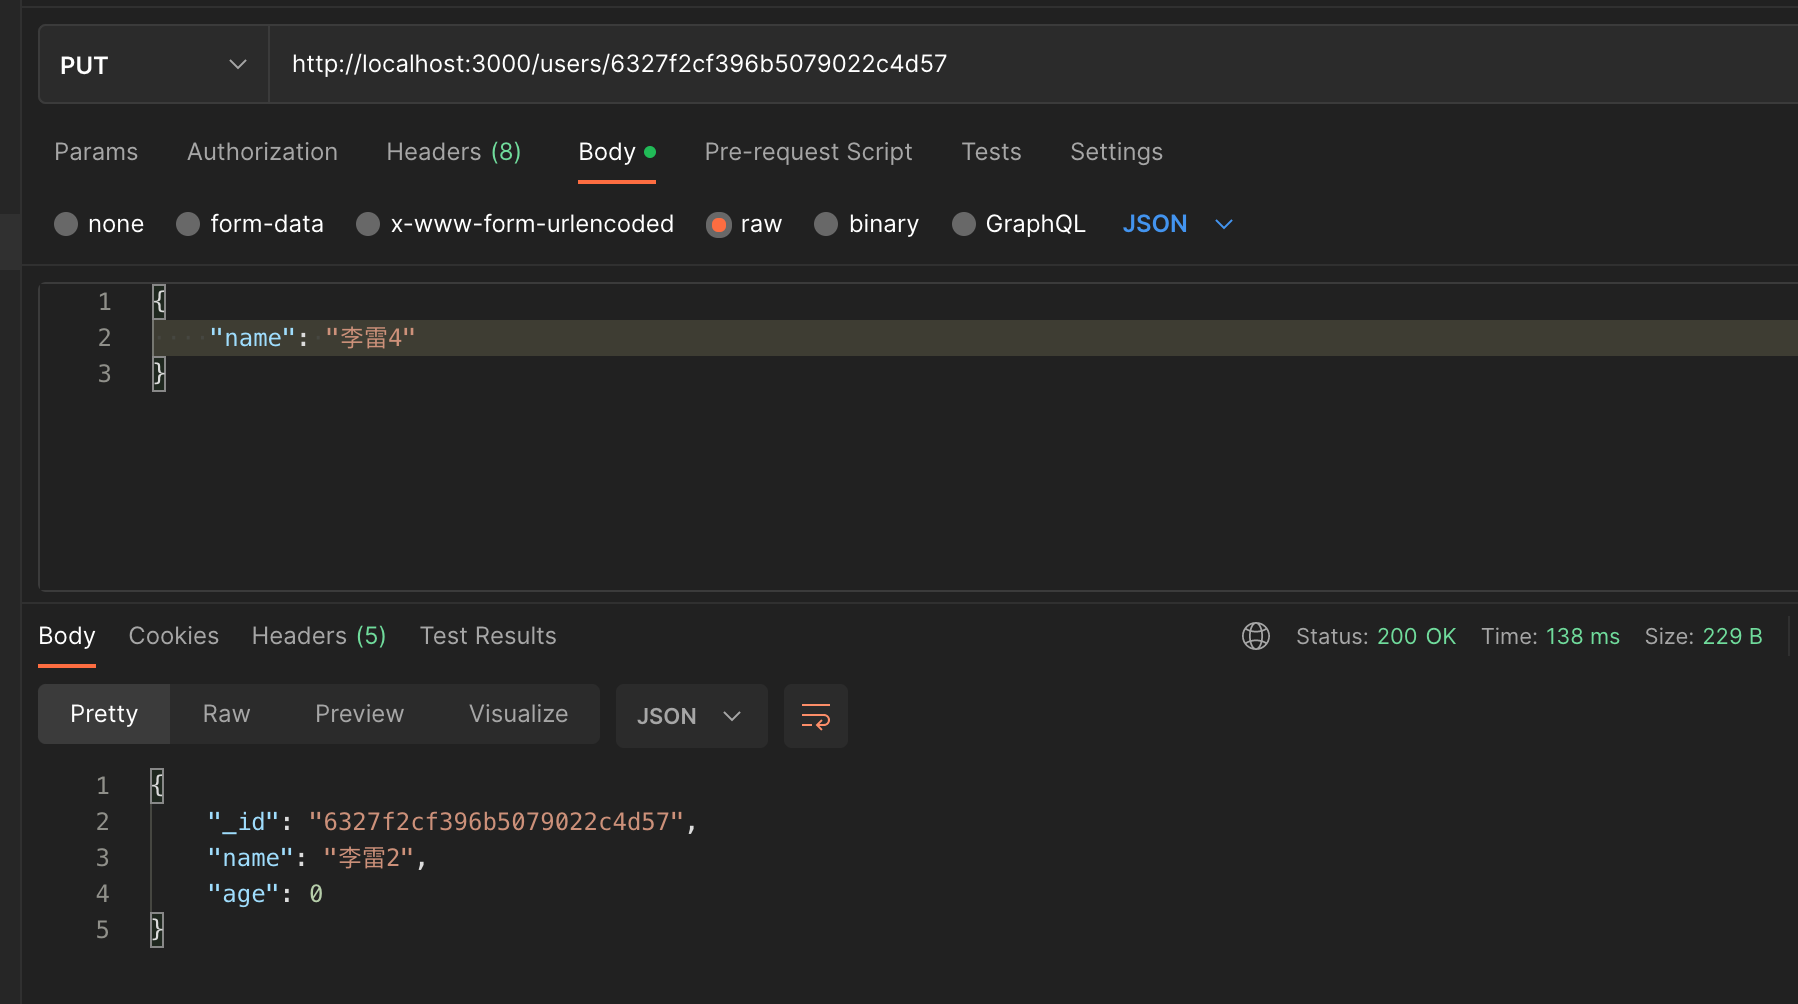Open the Authorization tab
Screen dimensions: 1798x1004
point(262,152)
